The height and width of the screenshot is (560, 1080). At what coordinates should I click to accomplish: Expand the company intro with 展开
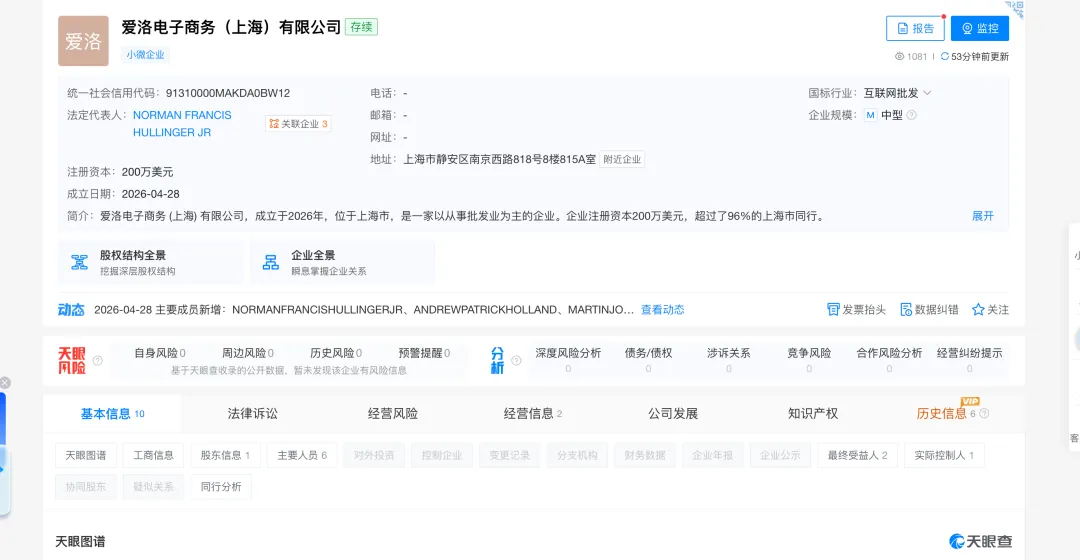click(x=982, y=216)
